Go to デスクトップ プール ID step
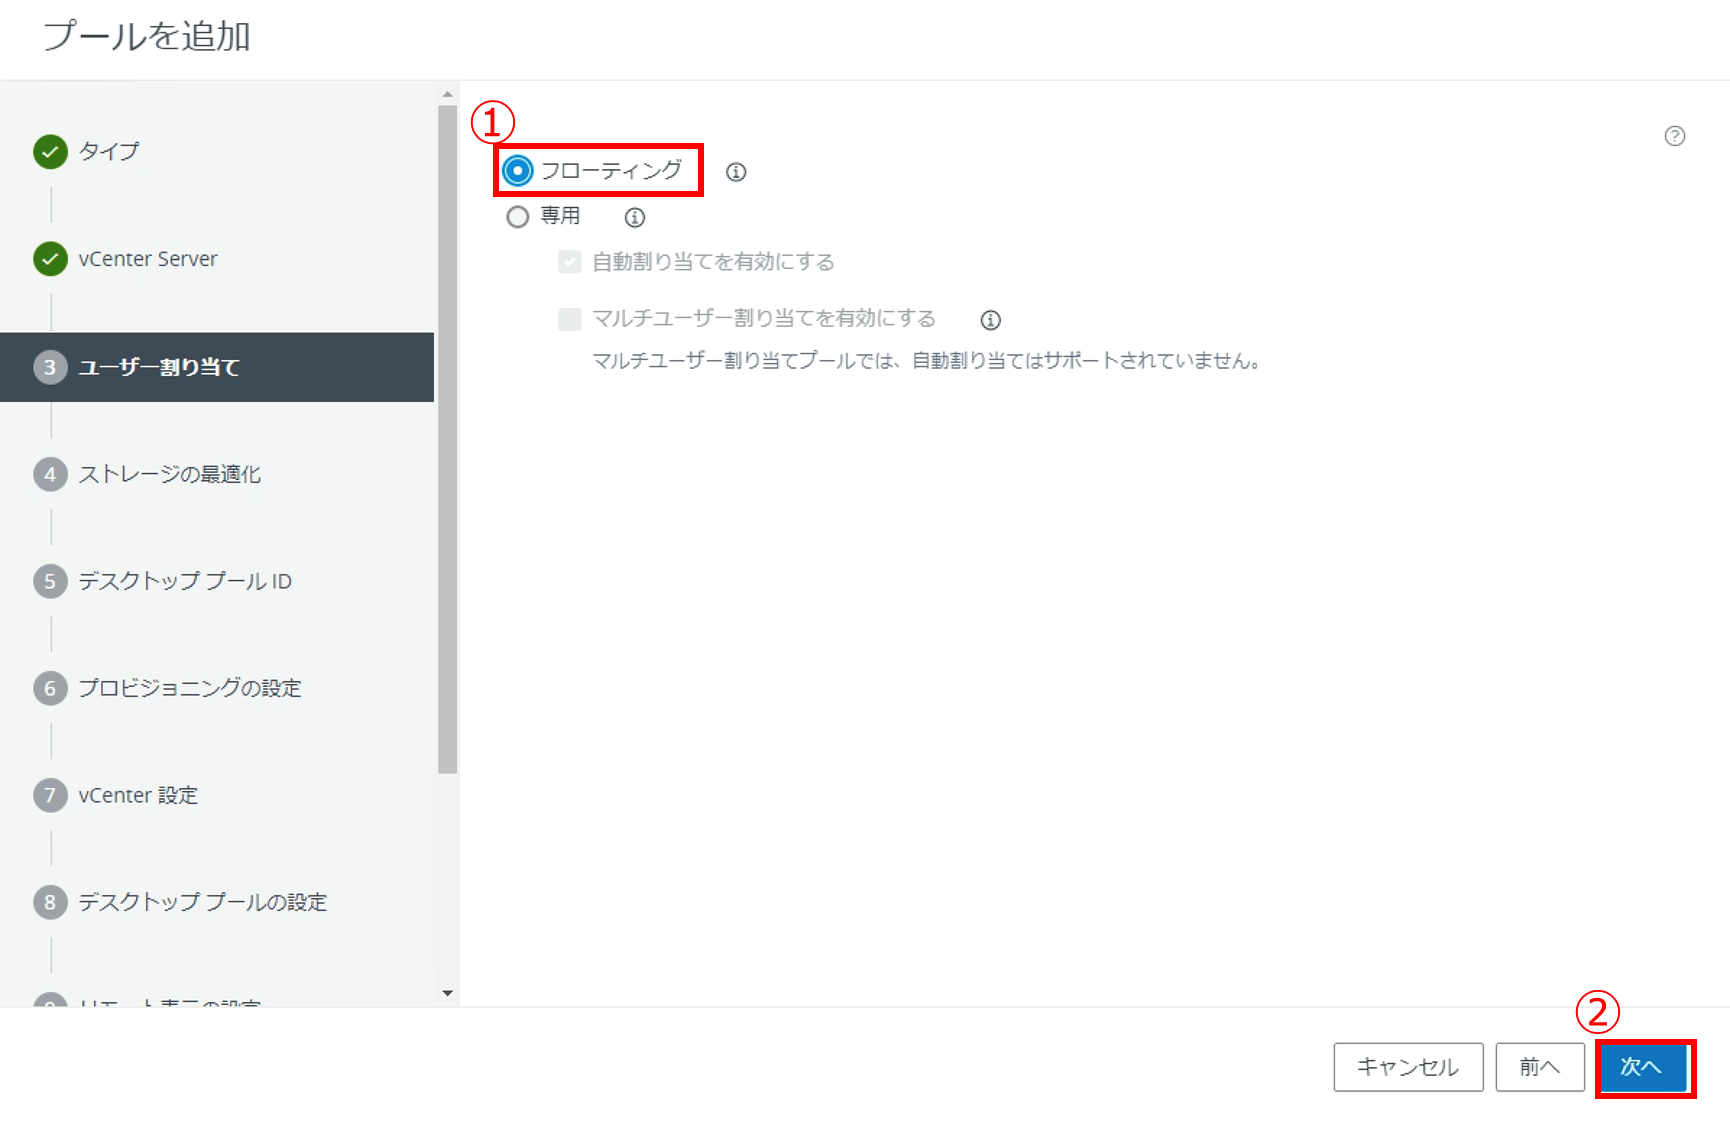Viewport: 1730px width, 1125px height. point(185,581)
